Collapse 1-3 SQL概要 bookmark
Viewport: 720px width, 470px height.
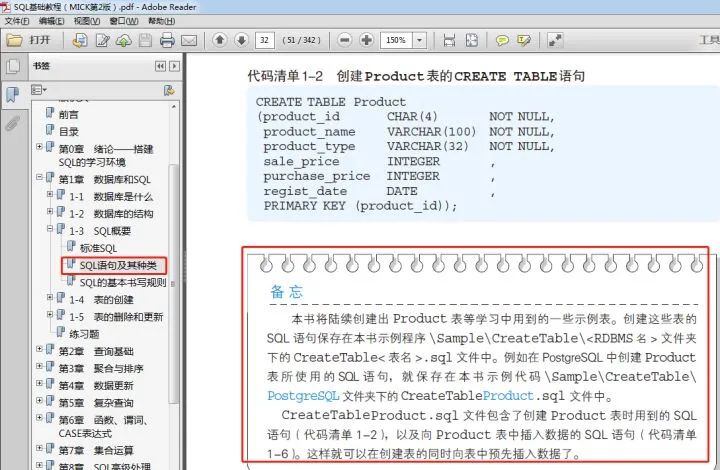point(50,229)
